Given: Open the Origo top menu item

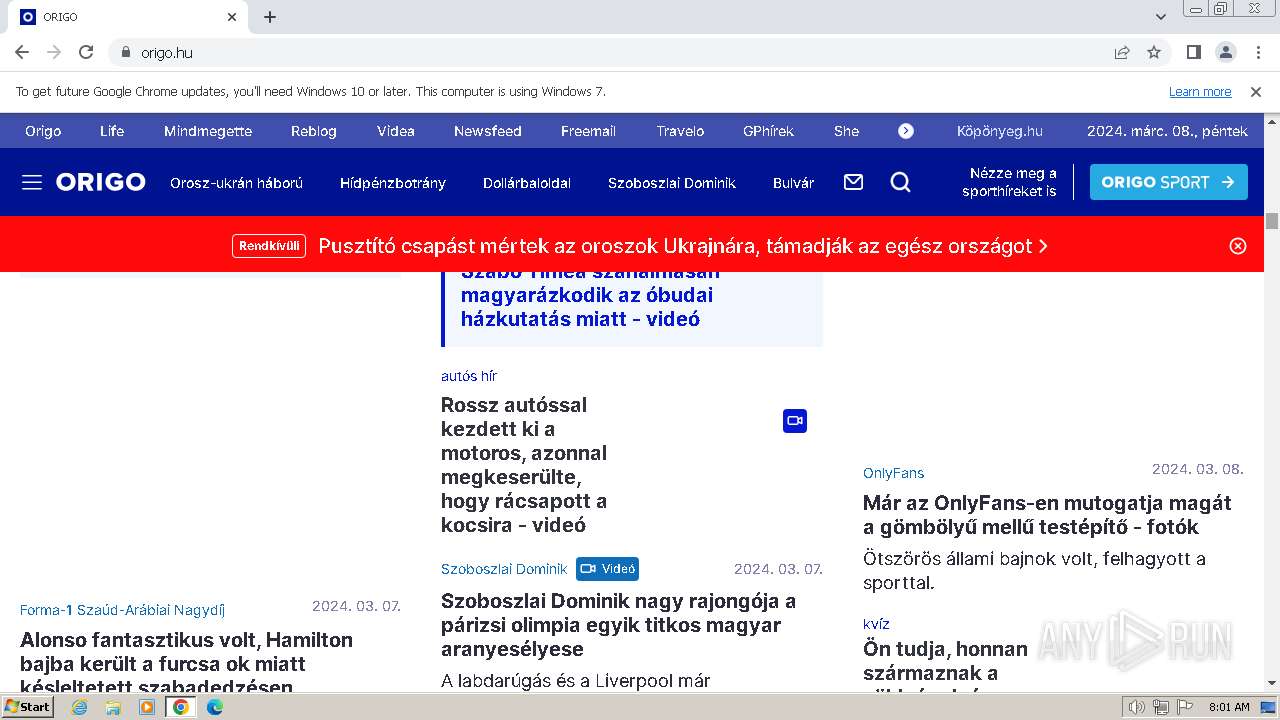Looking at the screenshot, I should [43, 131].
